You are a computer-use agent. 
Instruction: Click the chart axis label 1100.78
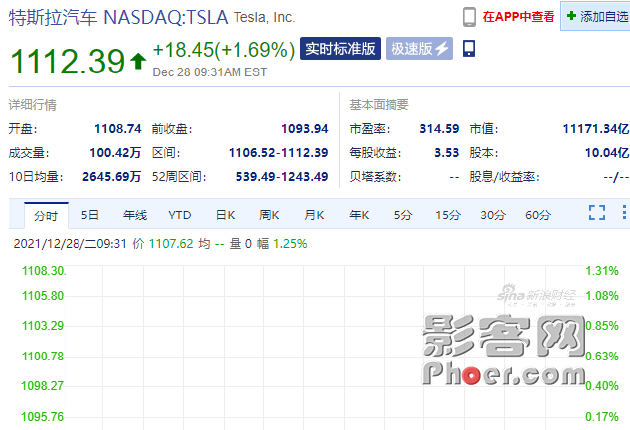tap(43, 356)
